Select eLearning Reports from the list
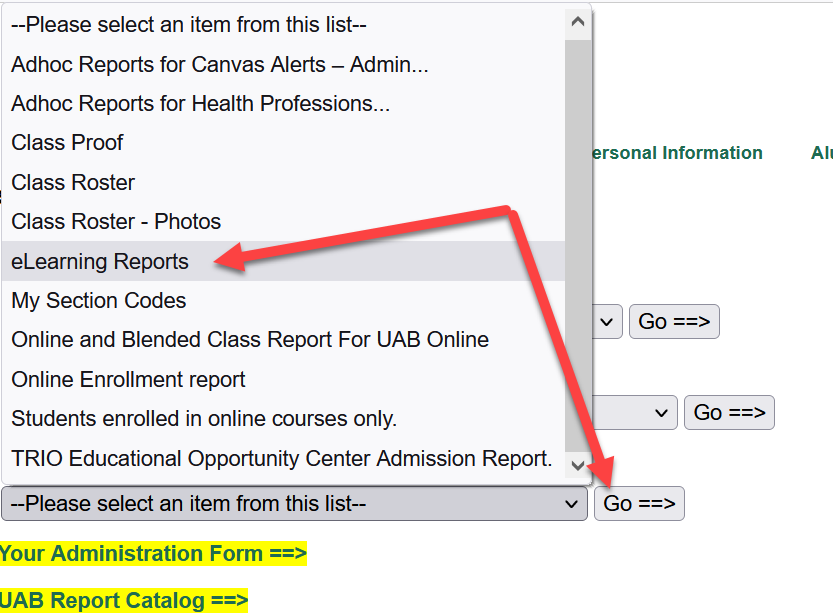Image resolution: width=834 pixels, height=614 pixels. (100, 262)
